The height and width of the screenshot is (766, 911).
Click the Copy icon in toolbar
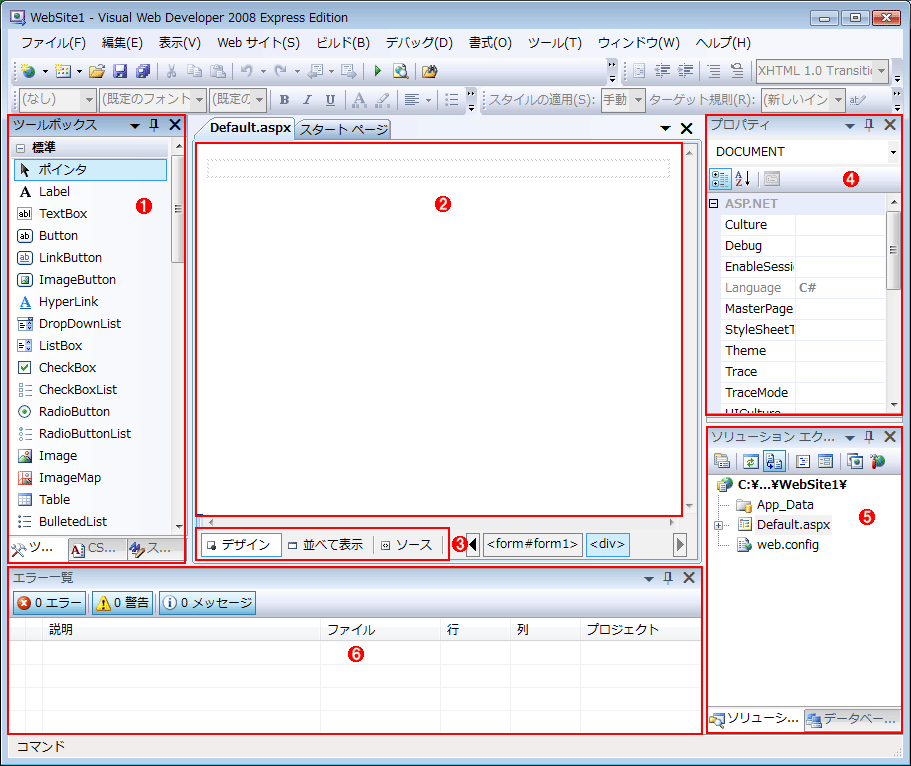[x=195, y=71]
